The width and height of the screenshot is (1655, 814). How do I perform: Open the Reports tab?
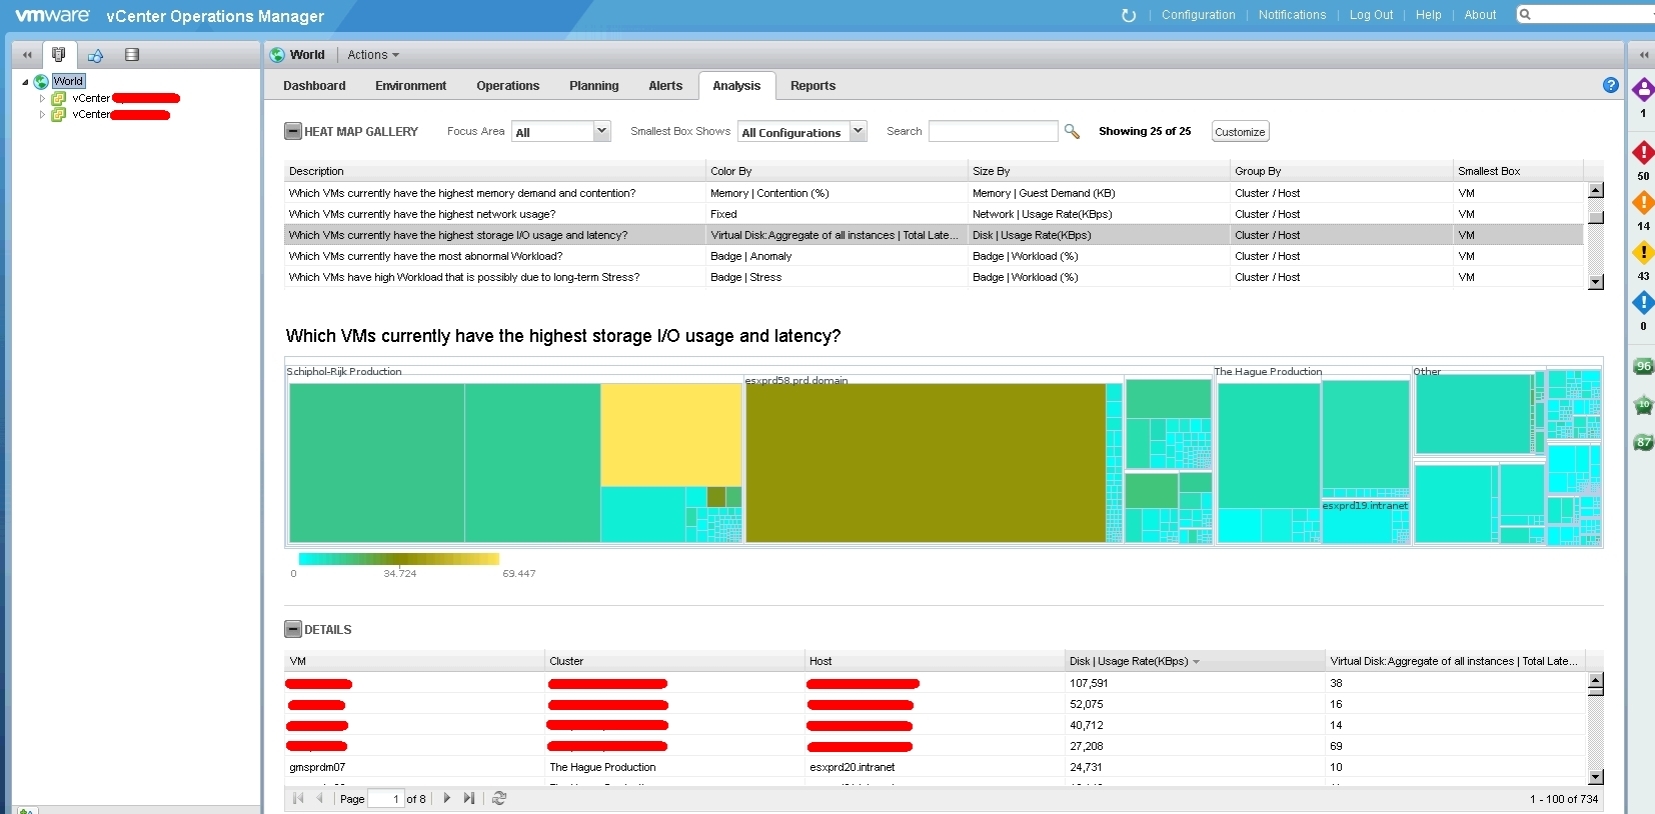tap(813, 86)
